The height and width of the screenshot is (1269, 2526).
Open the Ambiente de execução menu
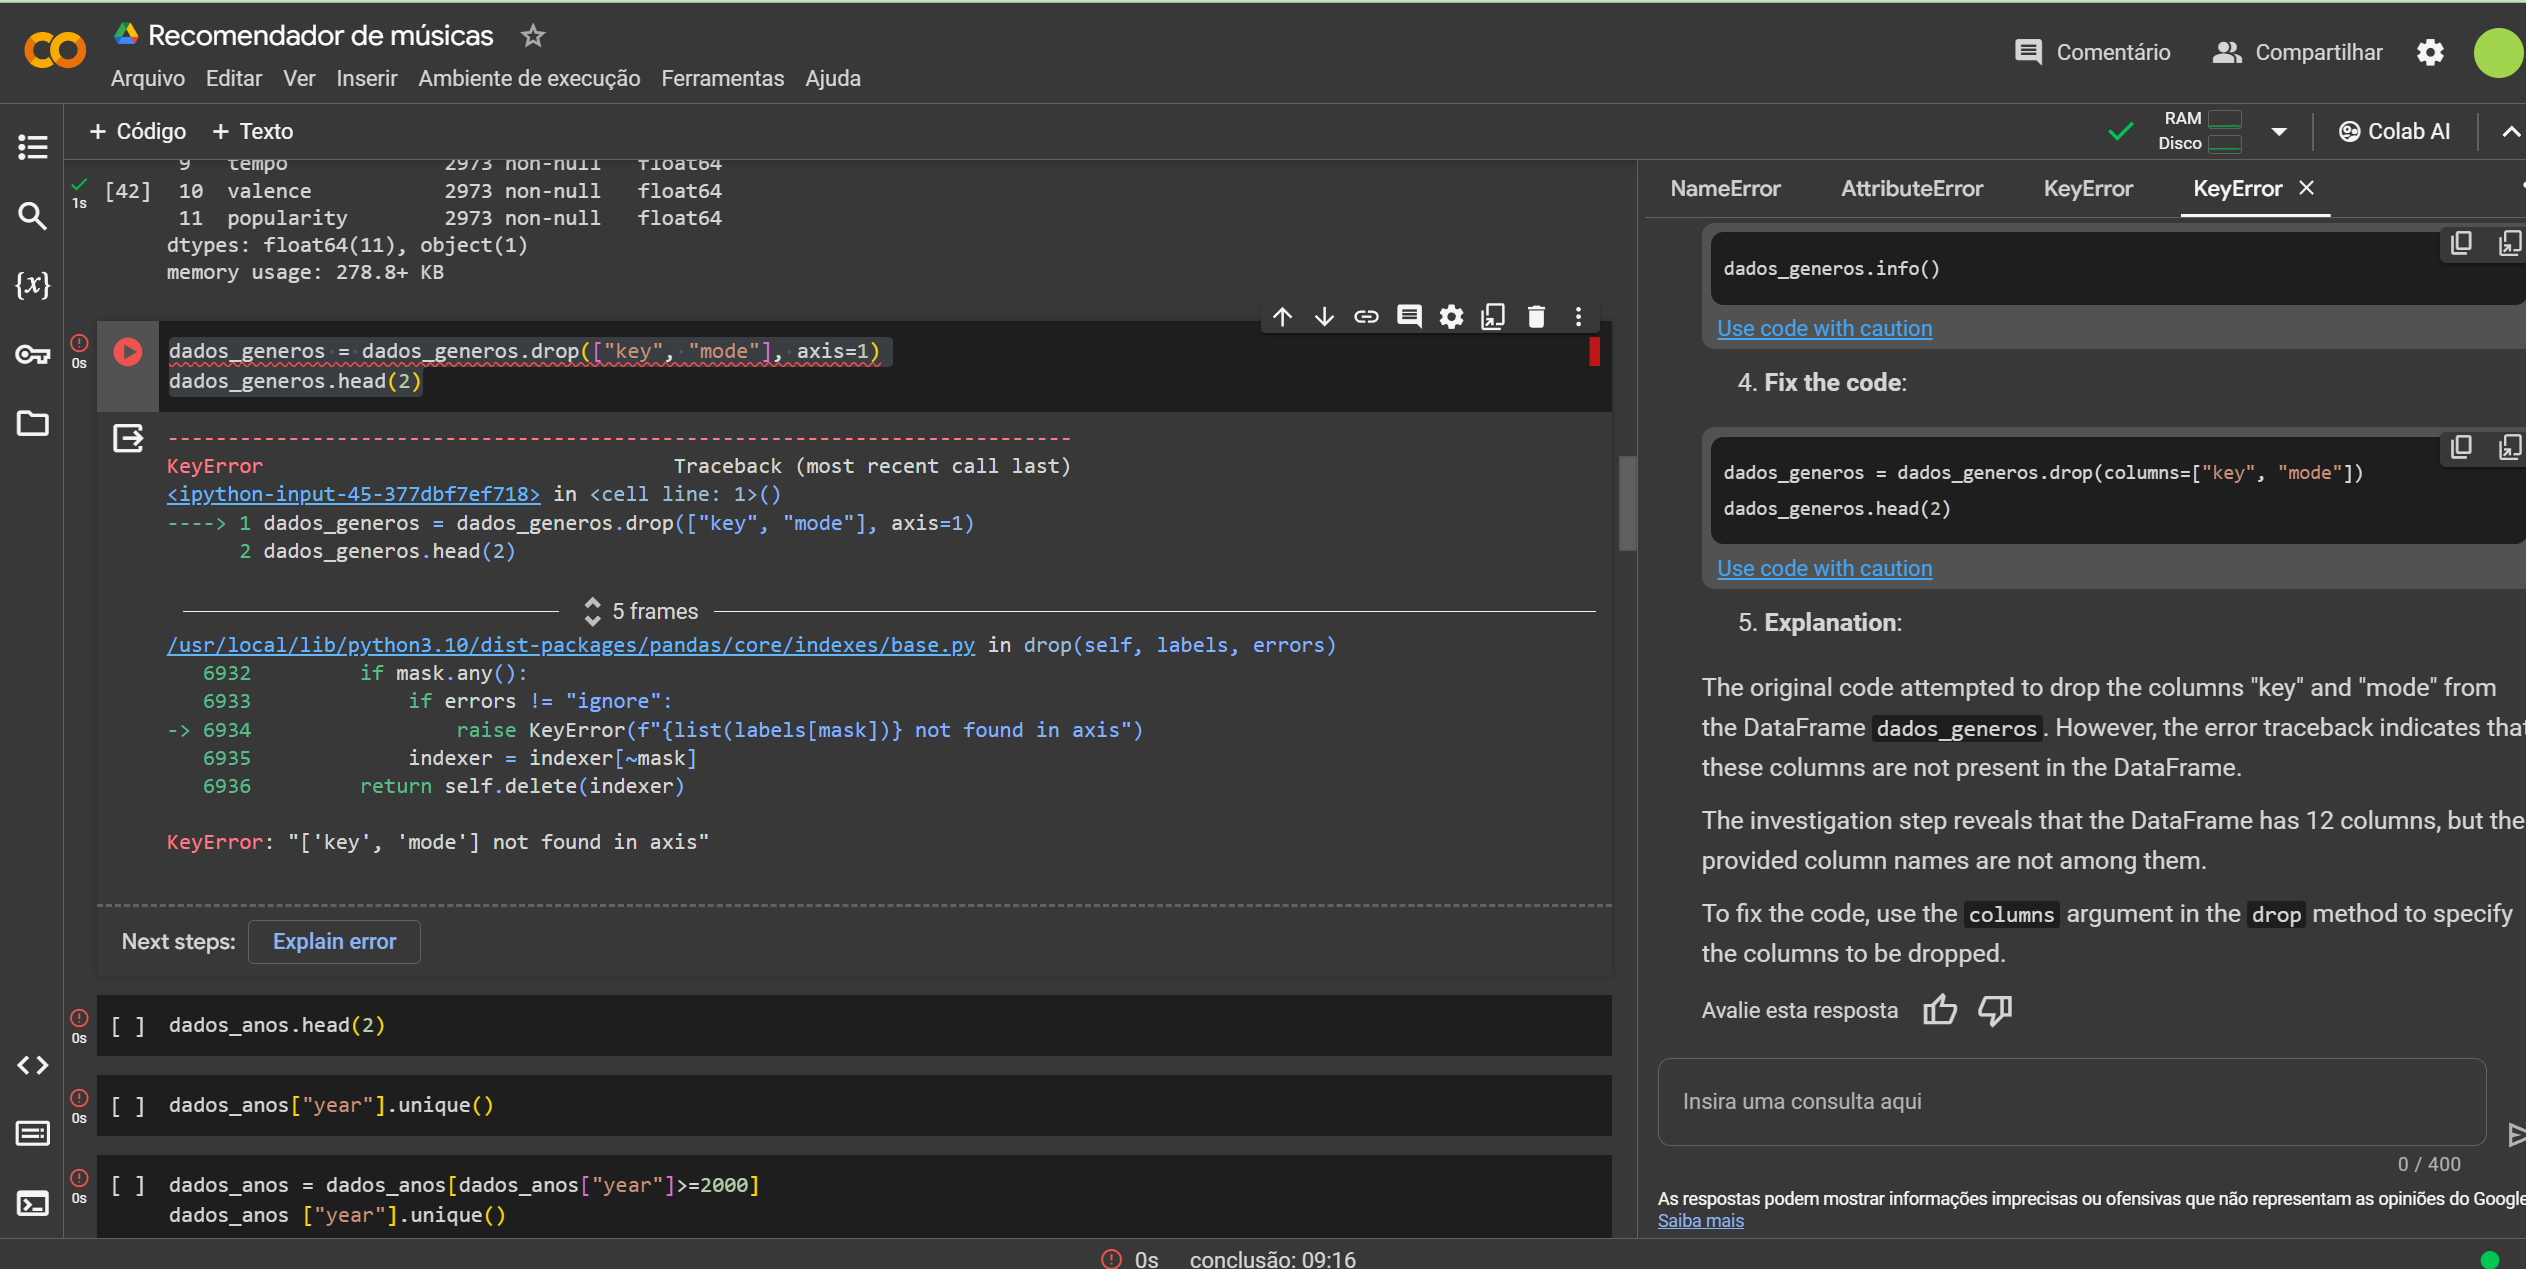click(529, 78)
